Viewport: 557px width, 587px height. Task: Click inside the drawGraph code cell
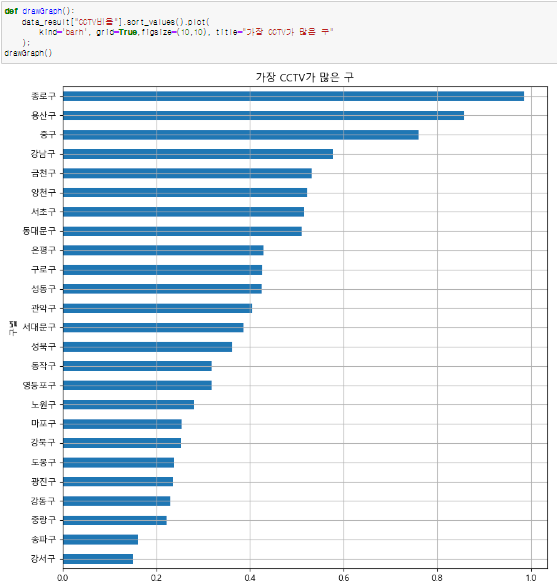pos(278,32)
